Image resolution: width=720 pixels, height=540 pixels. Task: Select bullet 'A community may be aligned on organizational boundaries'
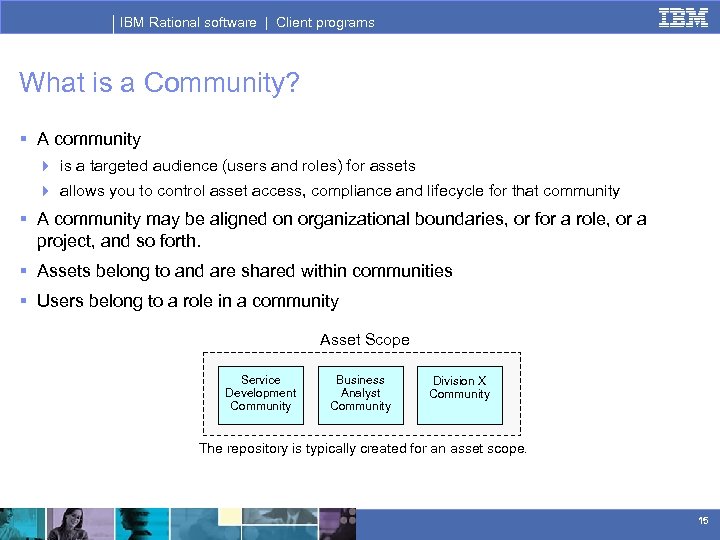(x=341, y=230)
